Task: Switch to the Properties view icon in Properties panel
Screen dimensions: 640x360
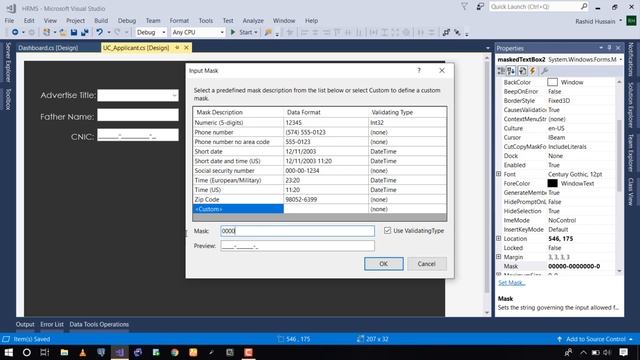Action: [522, 71]
